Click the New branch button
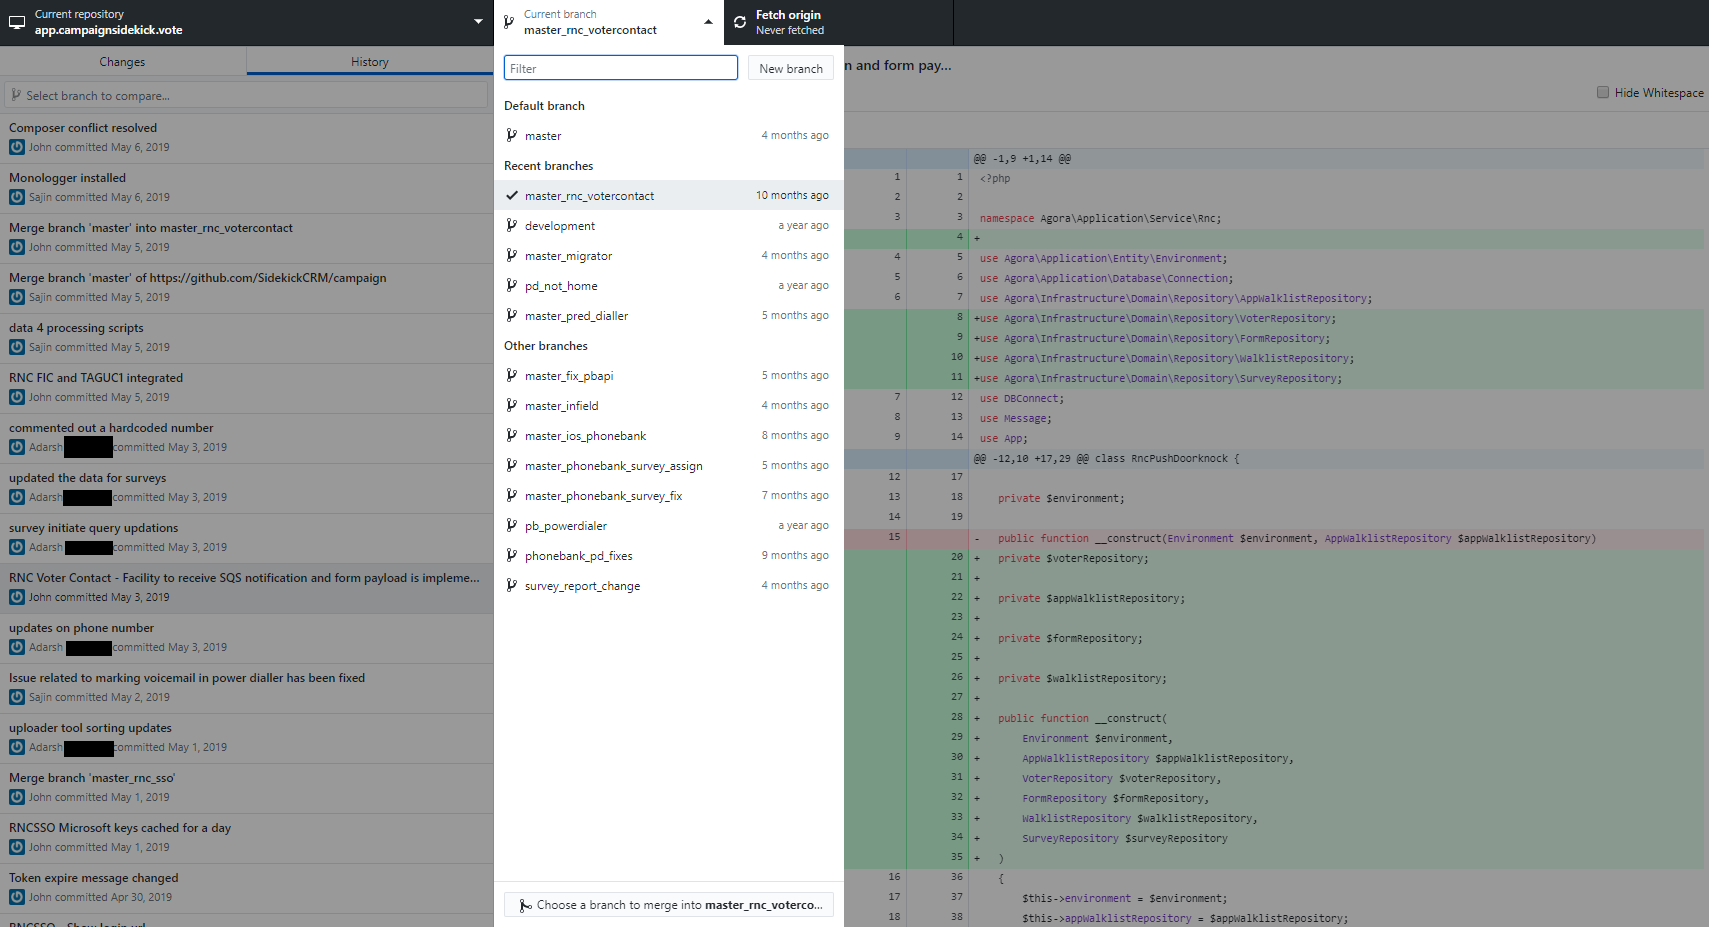This screenshot has height=927, width=1709. 790,69
